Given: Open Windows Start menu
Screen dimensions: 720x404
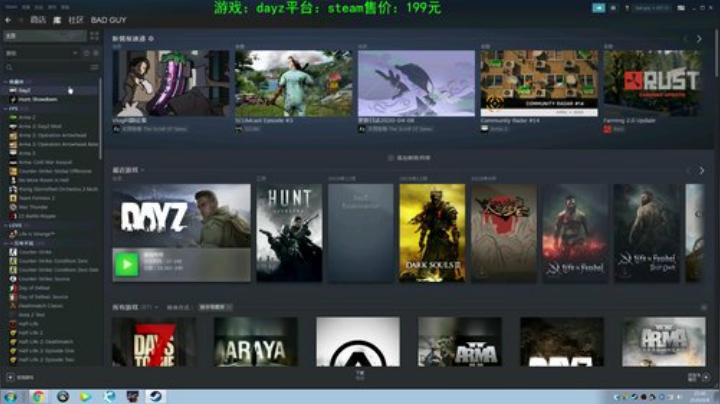Looking at the screenshot, I should tap(10, 396).
